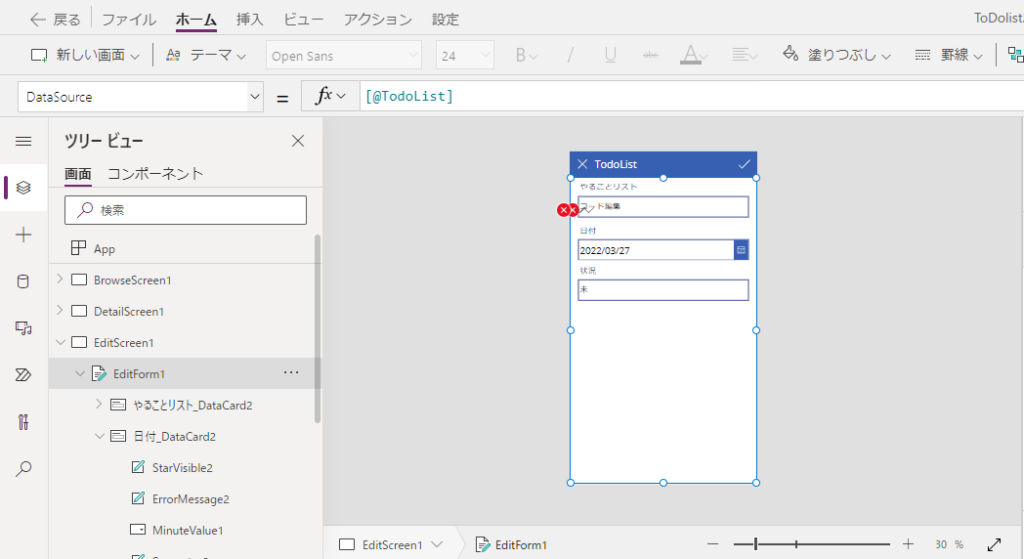Viewport: 1024px width, 559px height.
Task: Collapse 日付_DataCard2
Action: [99, 436]
